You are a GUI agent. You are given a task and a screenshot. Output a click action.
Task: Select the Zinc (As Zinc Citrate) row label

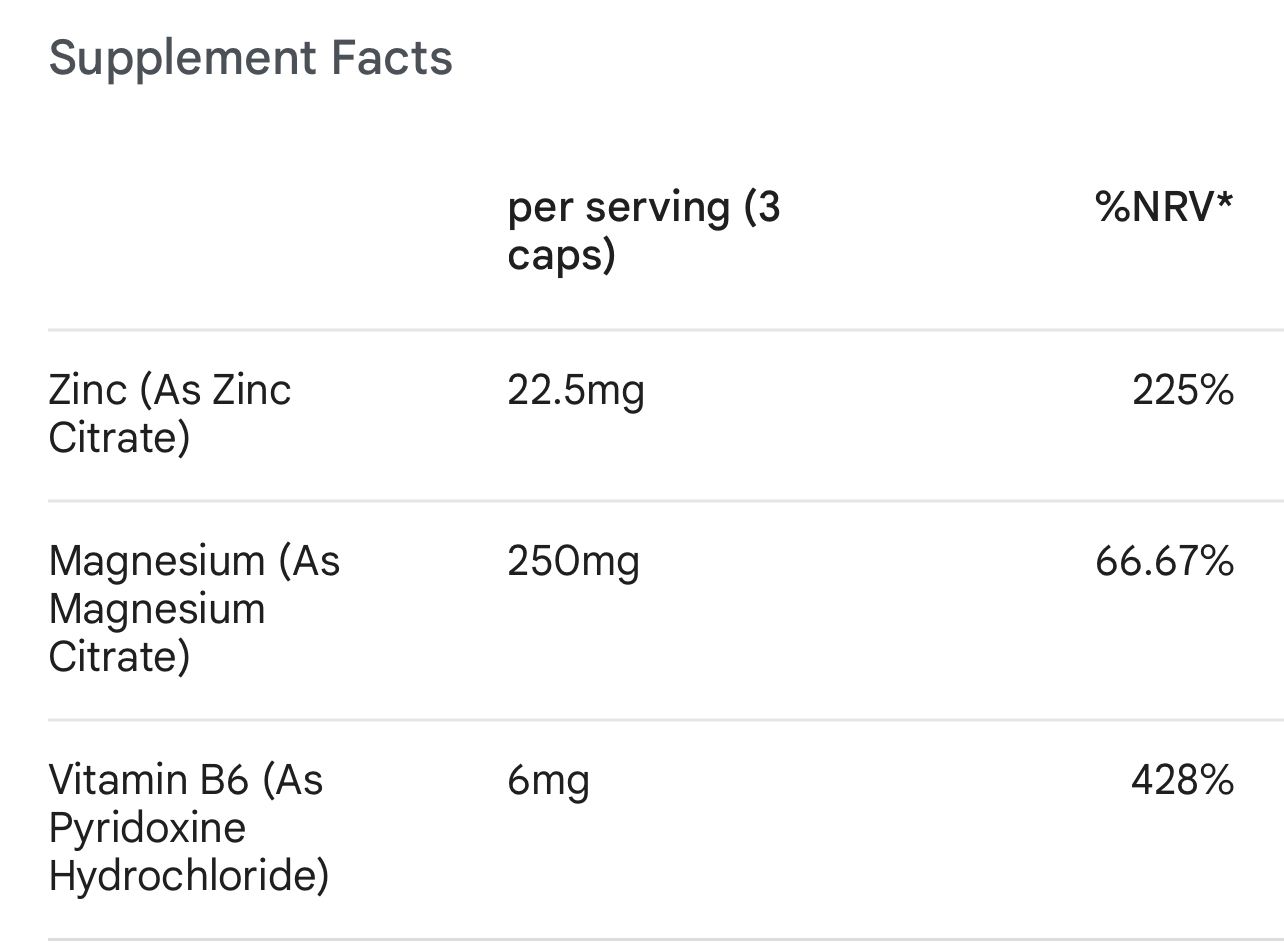[169, 413]
